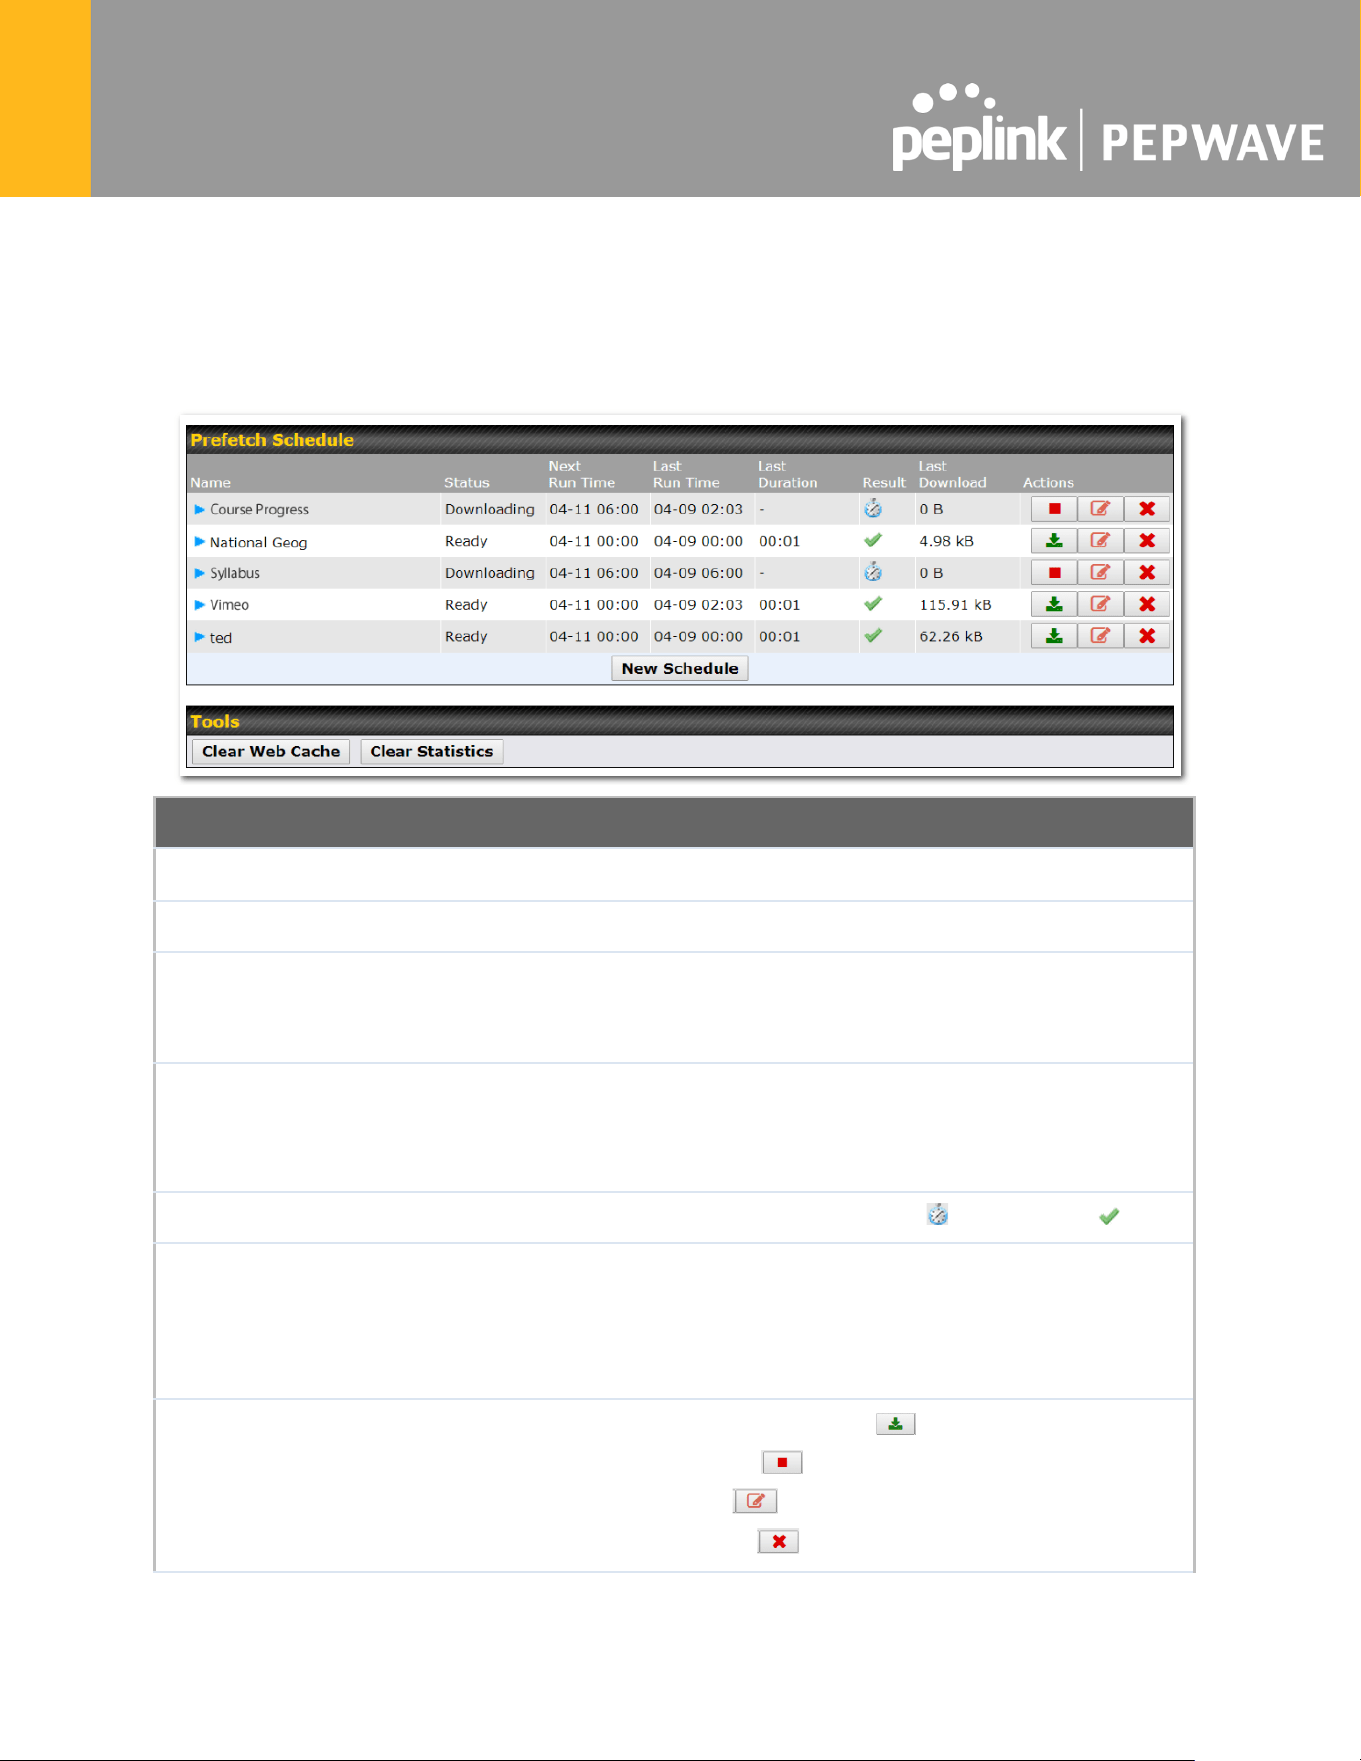The height and width of the screenshot is (1761, 1361).
Task: Click the success checkmark in National Geog row
Action: [873, 540]
